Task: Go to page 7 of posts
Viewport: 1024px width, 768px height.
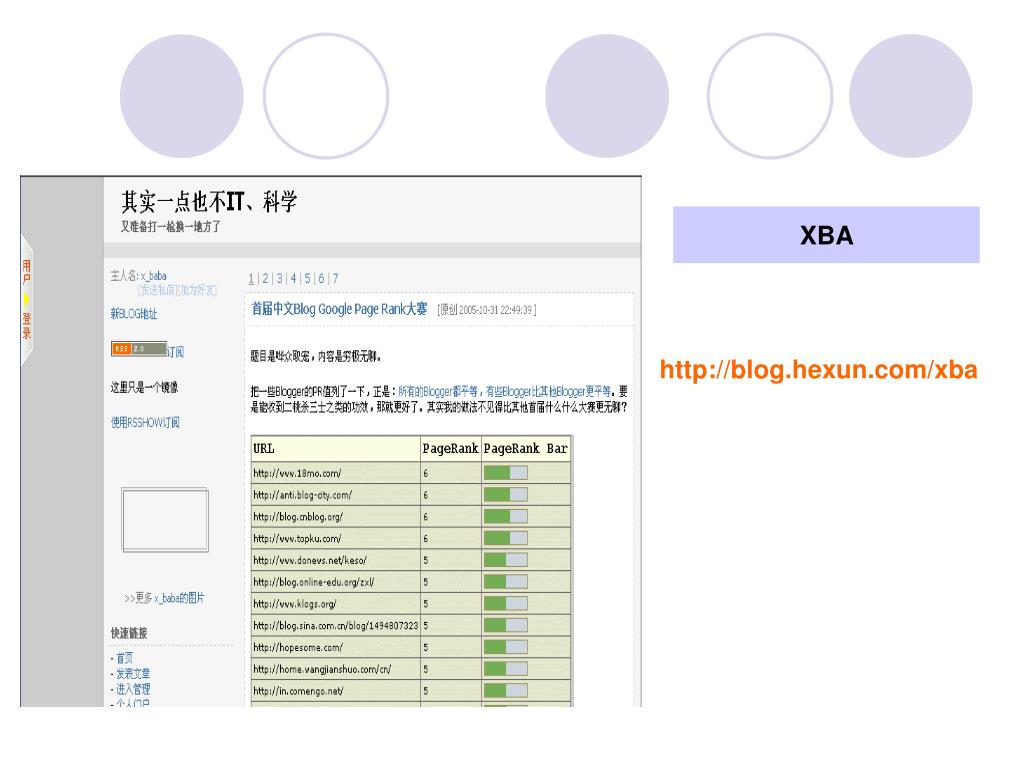Action: click(335, 279)
